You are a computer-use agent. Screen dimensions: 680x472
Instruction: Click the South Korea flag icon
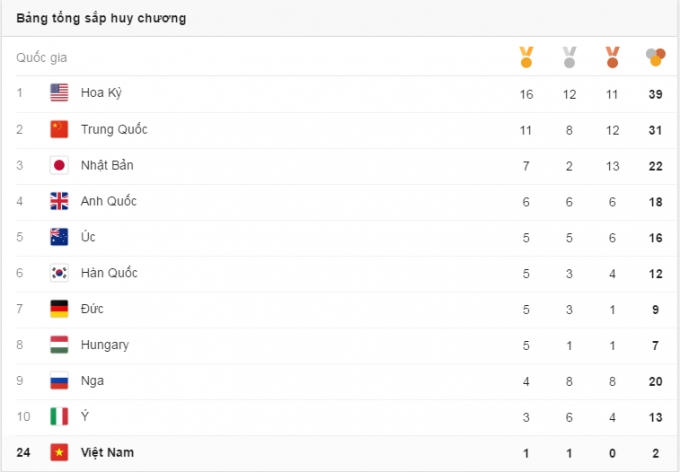(59, 273)
